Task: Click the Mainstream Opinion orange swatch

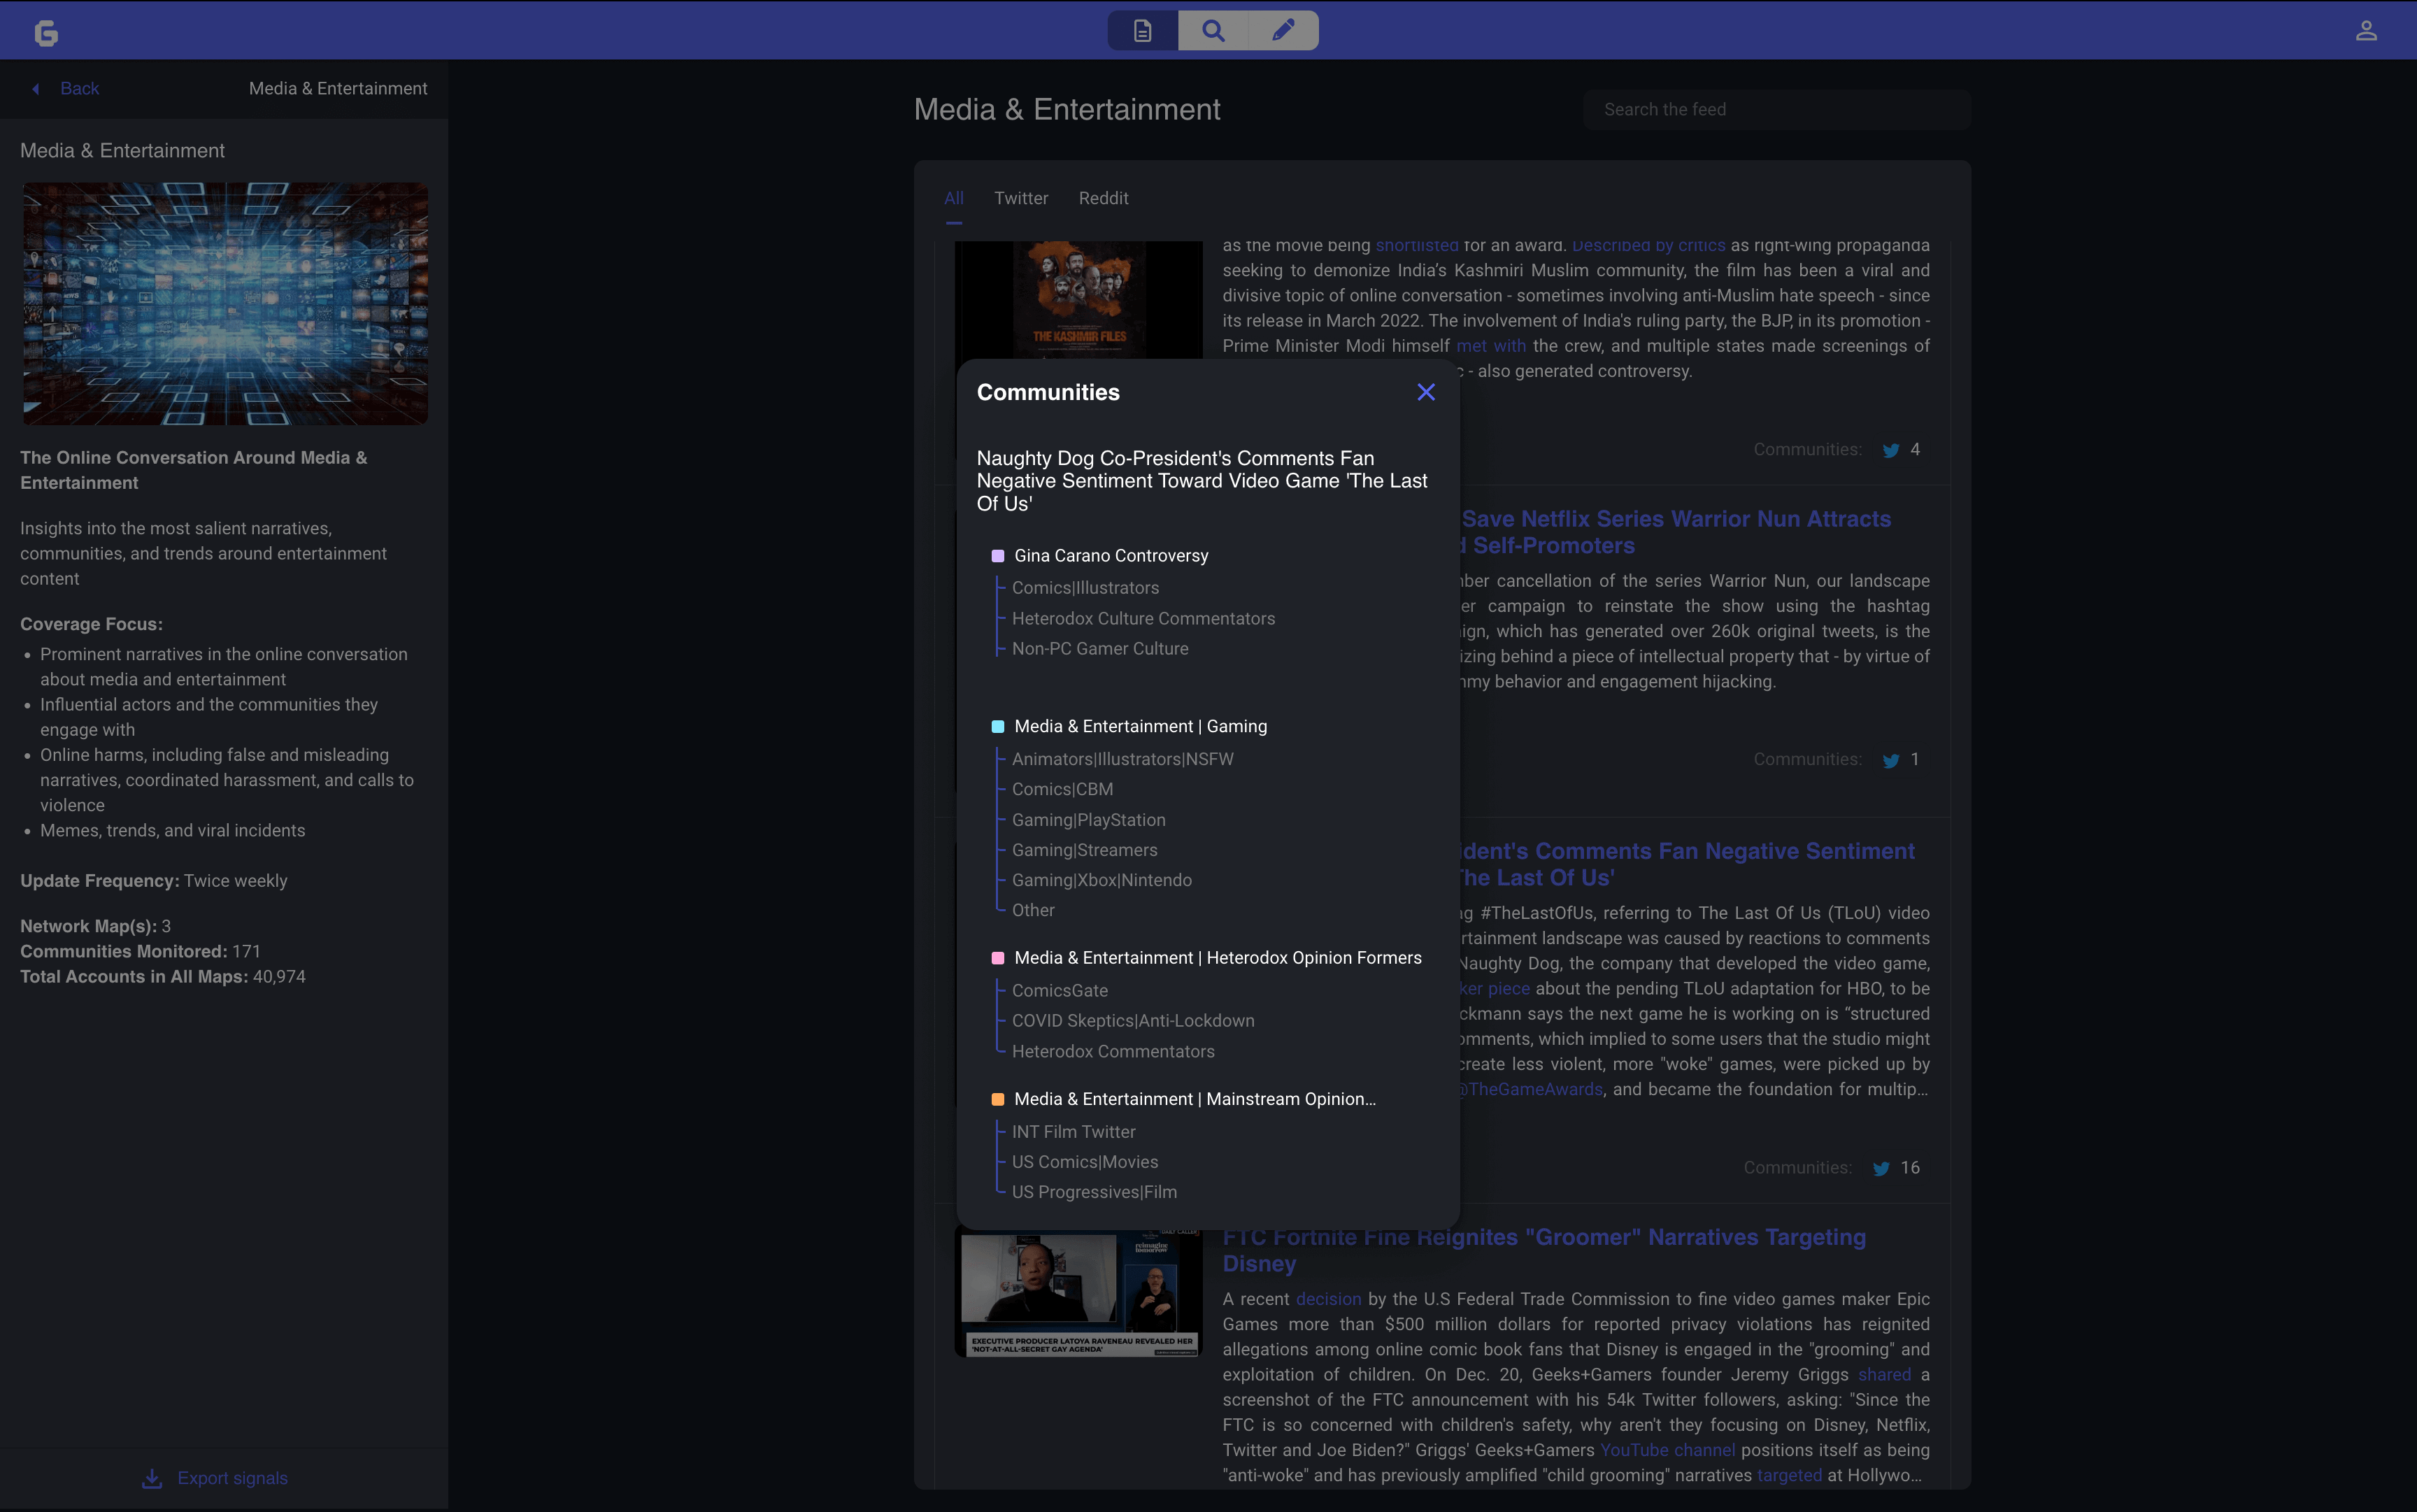Action: (997, 1099)
